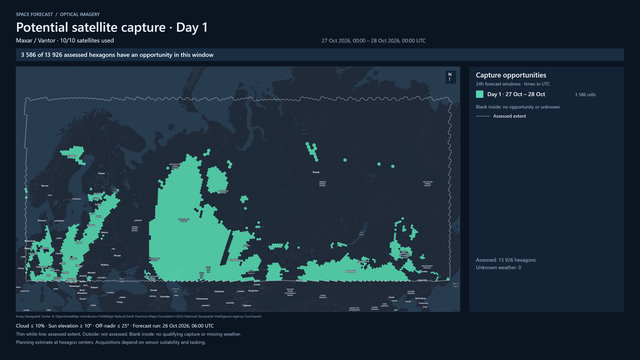The image size is (640, 360).
Task: Click the green hexagon cluster over northern Scandinavia
Action: pyautogui.click(x=73, y=155)
